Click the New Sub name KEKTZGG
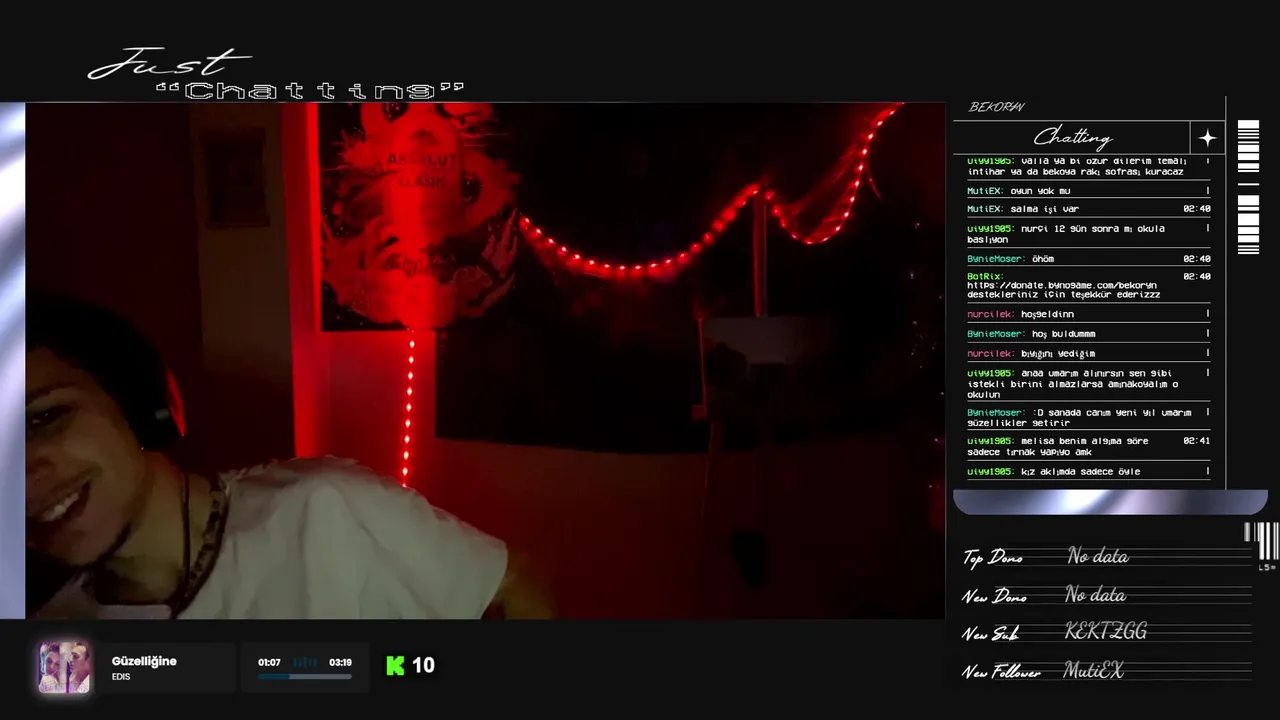Viewport: 1280px width, 720px height. coord(1106,632)
